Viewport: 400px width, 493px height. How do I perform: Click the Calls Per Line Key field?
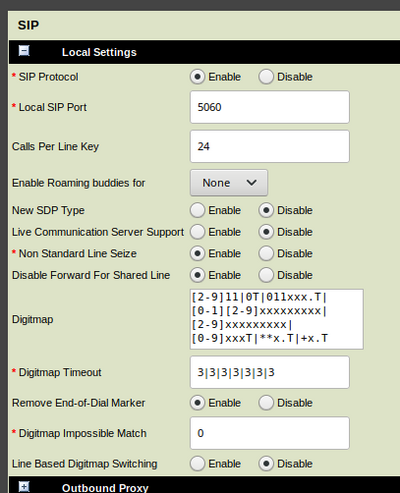click(x=270, y=146)
